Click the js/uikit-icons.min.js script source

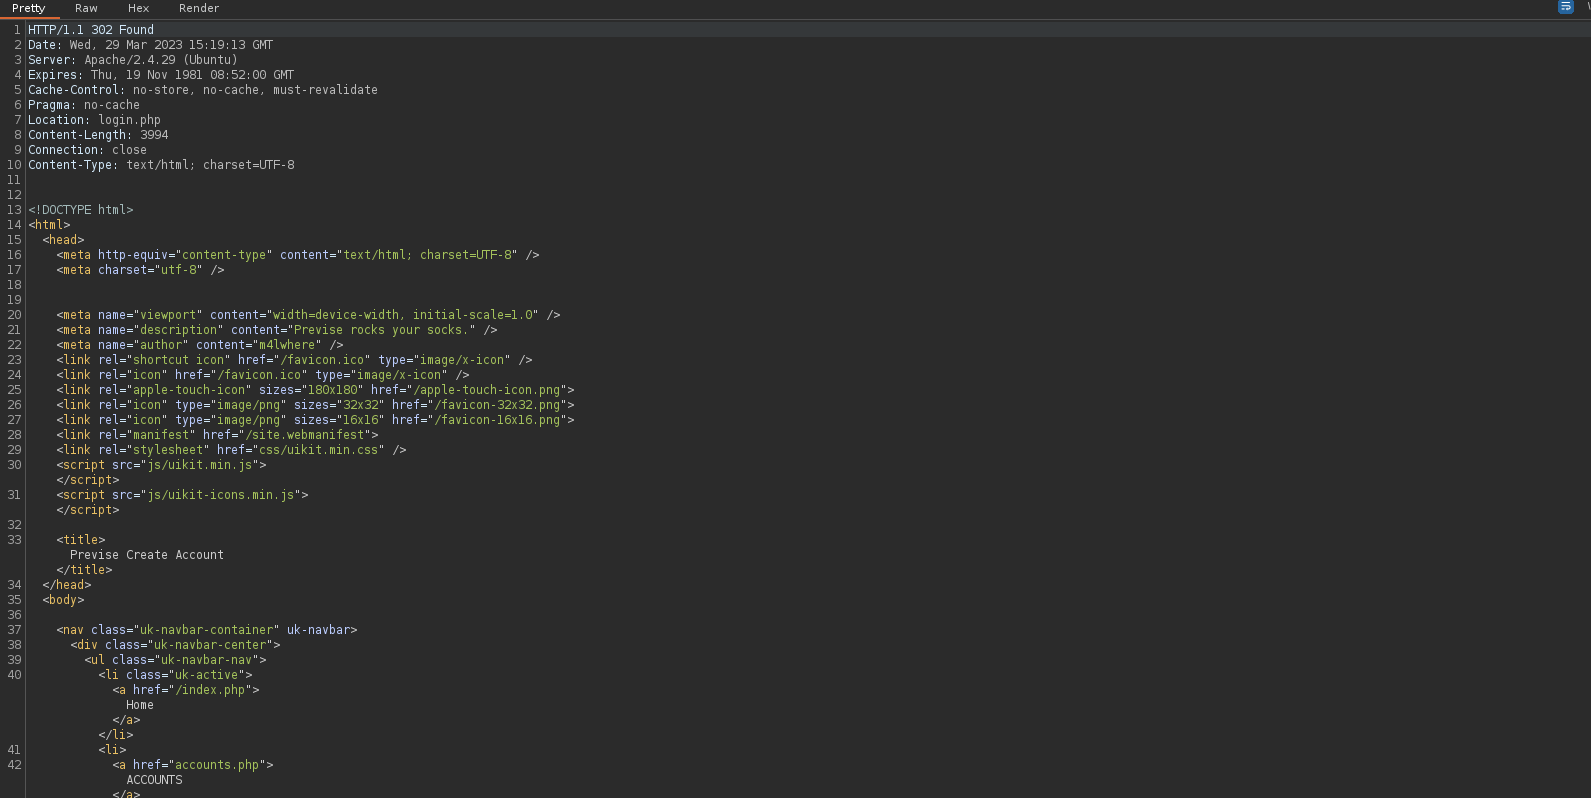(x=221, y=495)
